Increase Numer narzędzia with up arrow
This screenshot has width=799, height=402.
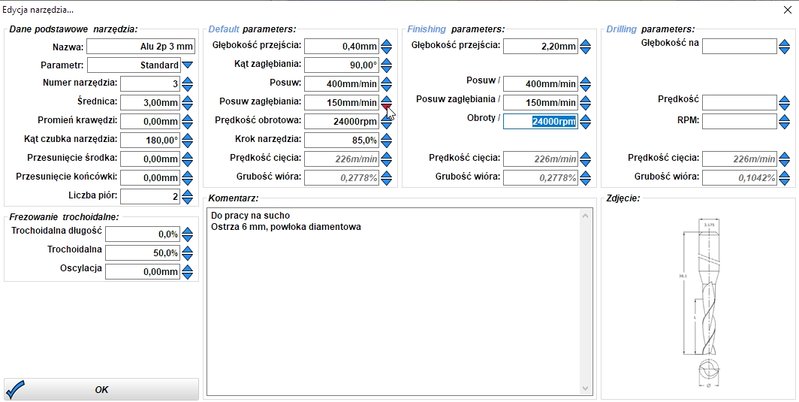click(187, 81)
